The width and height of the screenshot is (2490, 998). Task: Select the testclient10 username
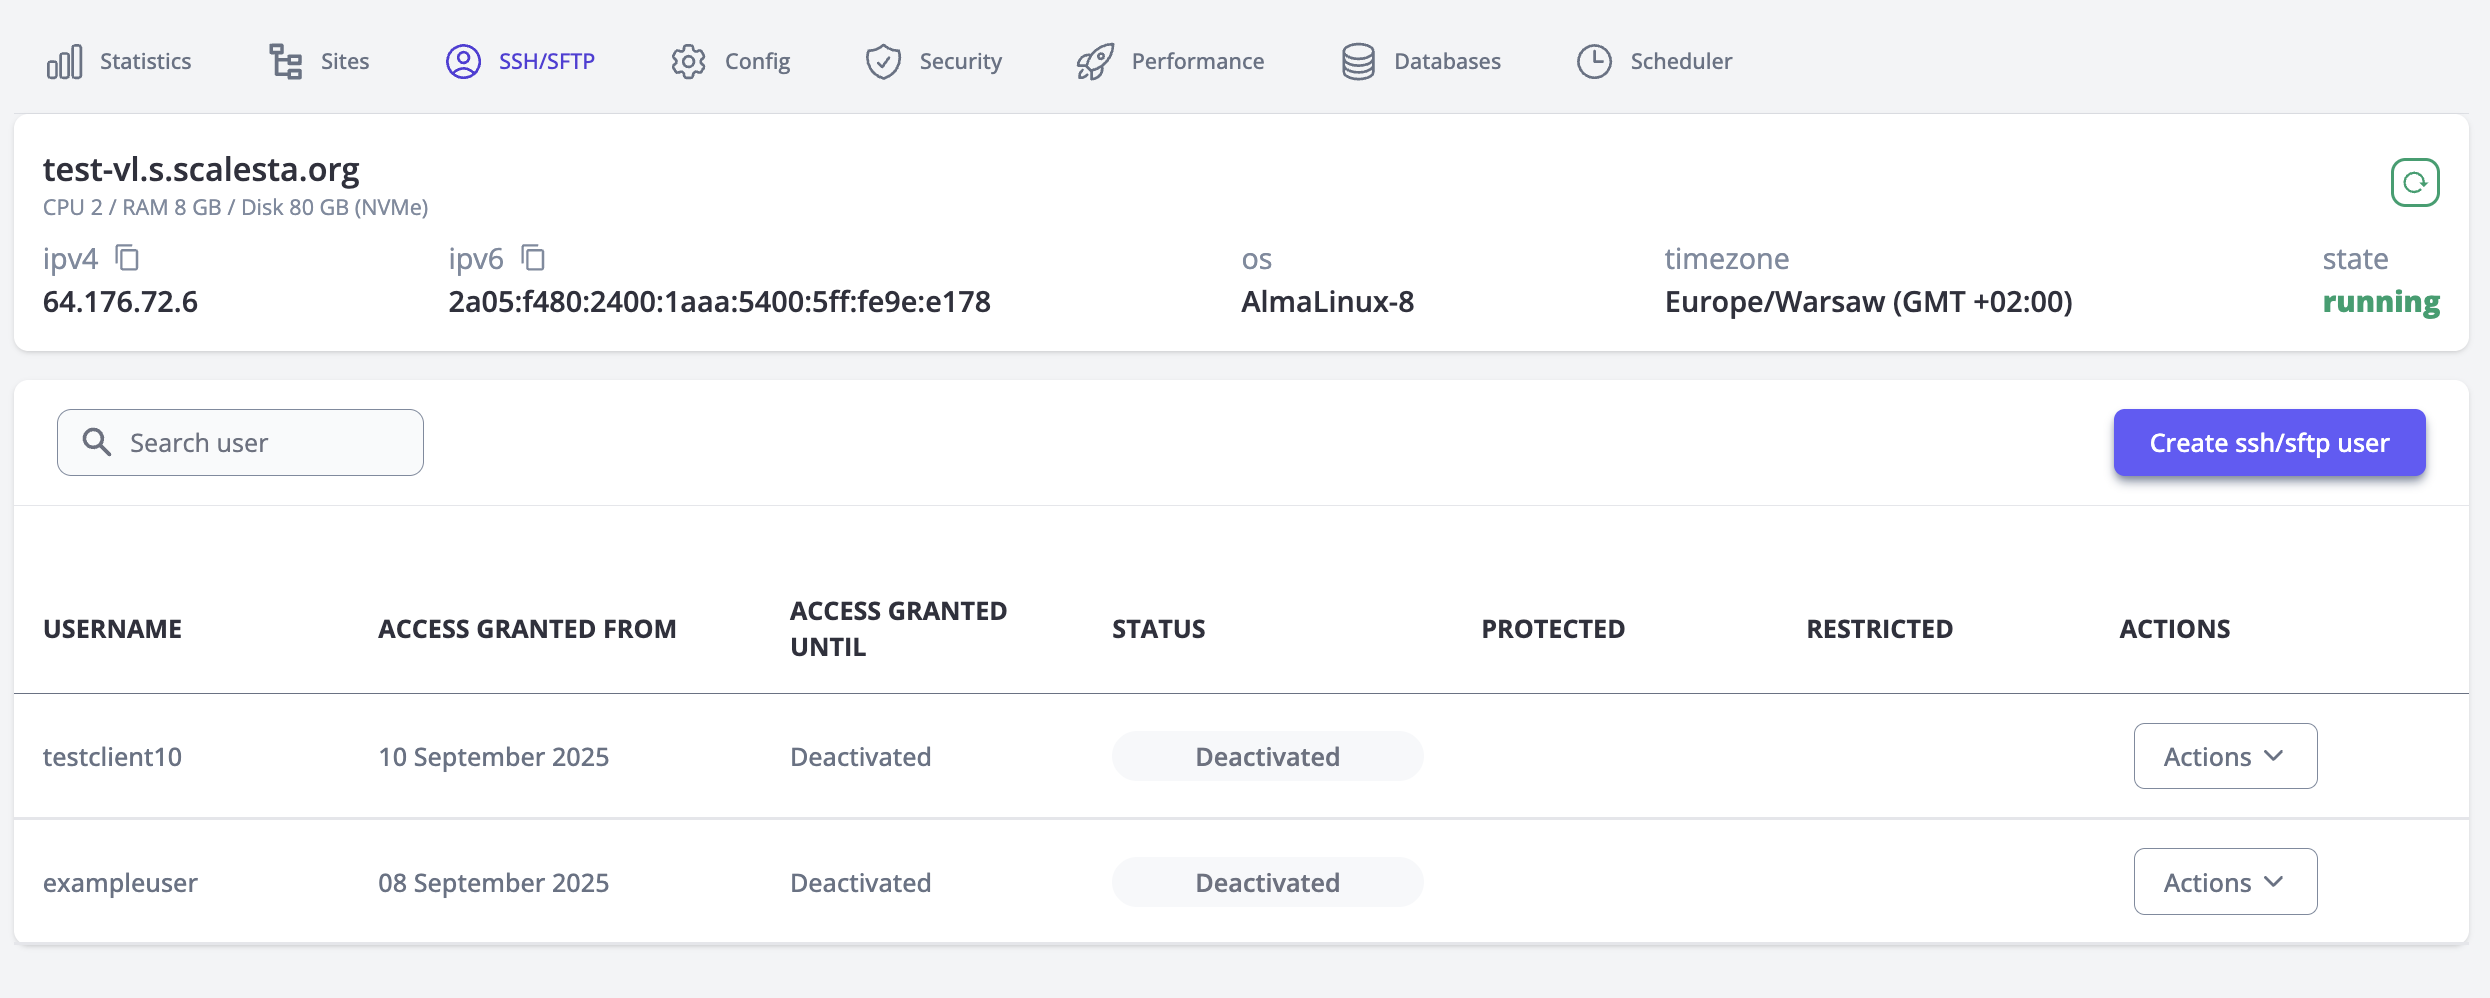pyautogui.click(x=112, y=757)
